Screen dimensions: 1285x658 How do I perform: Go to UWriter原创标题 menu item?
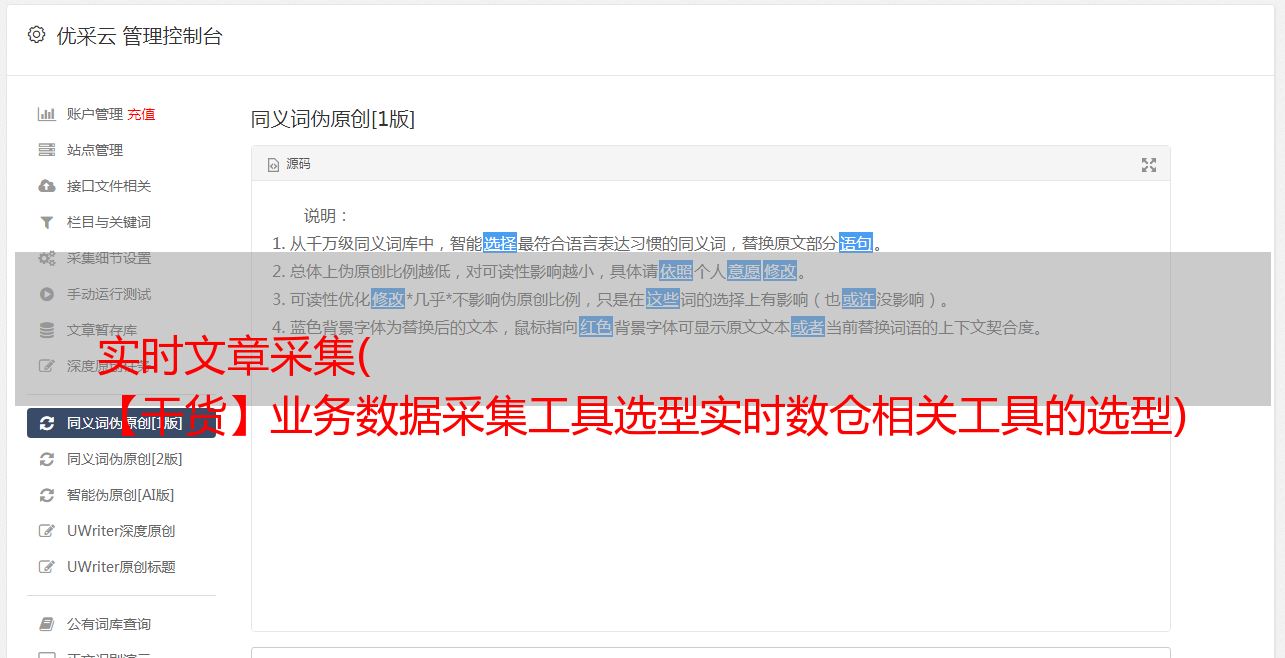(121, 567)
